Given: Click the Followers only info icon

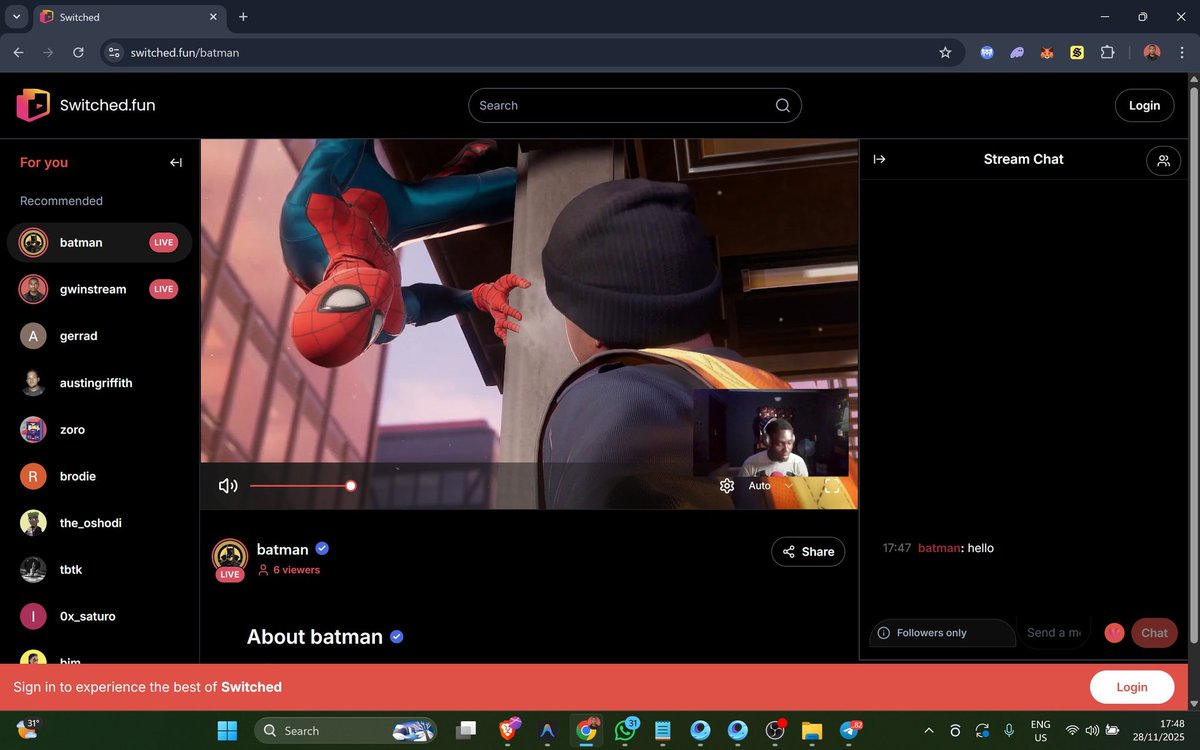Looking at the screenshot, I should [884, 633].
